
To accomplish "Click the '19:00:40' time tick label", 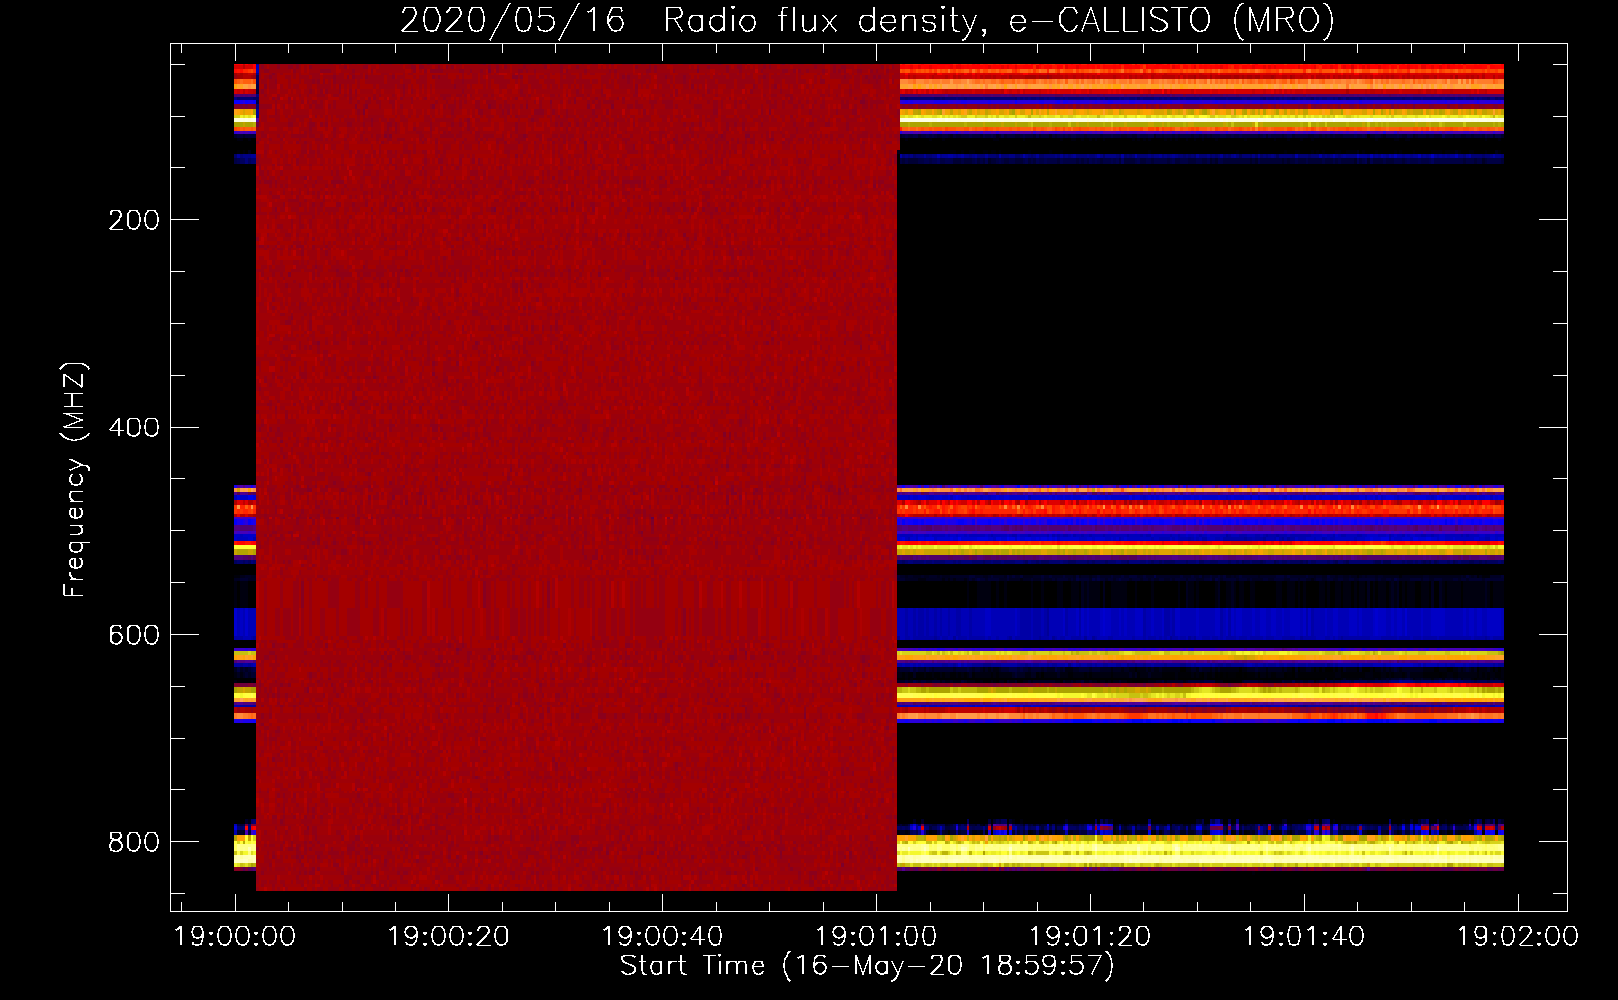I will 662,937.
